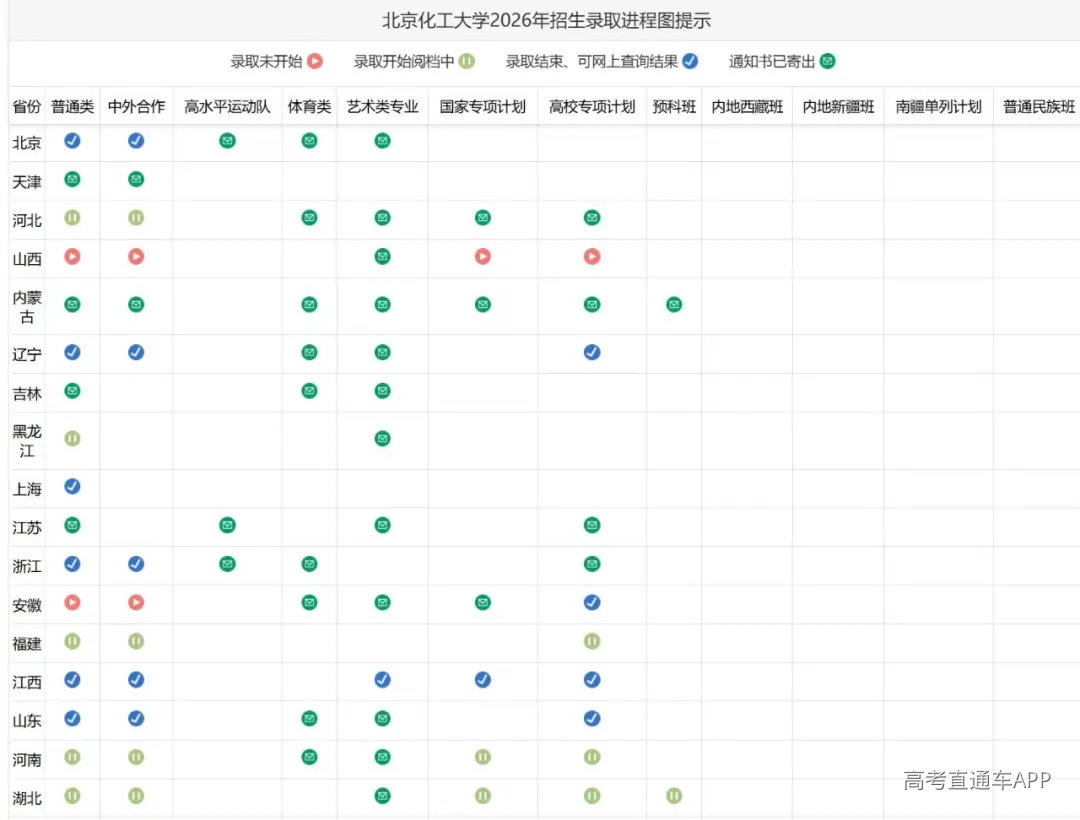Click 天津 中外合作 green mail icon

(x=136, y=179)
